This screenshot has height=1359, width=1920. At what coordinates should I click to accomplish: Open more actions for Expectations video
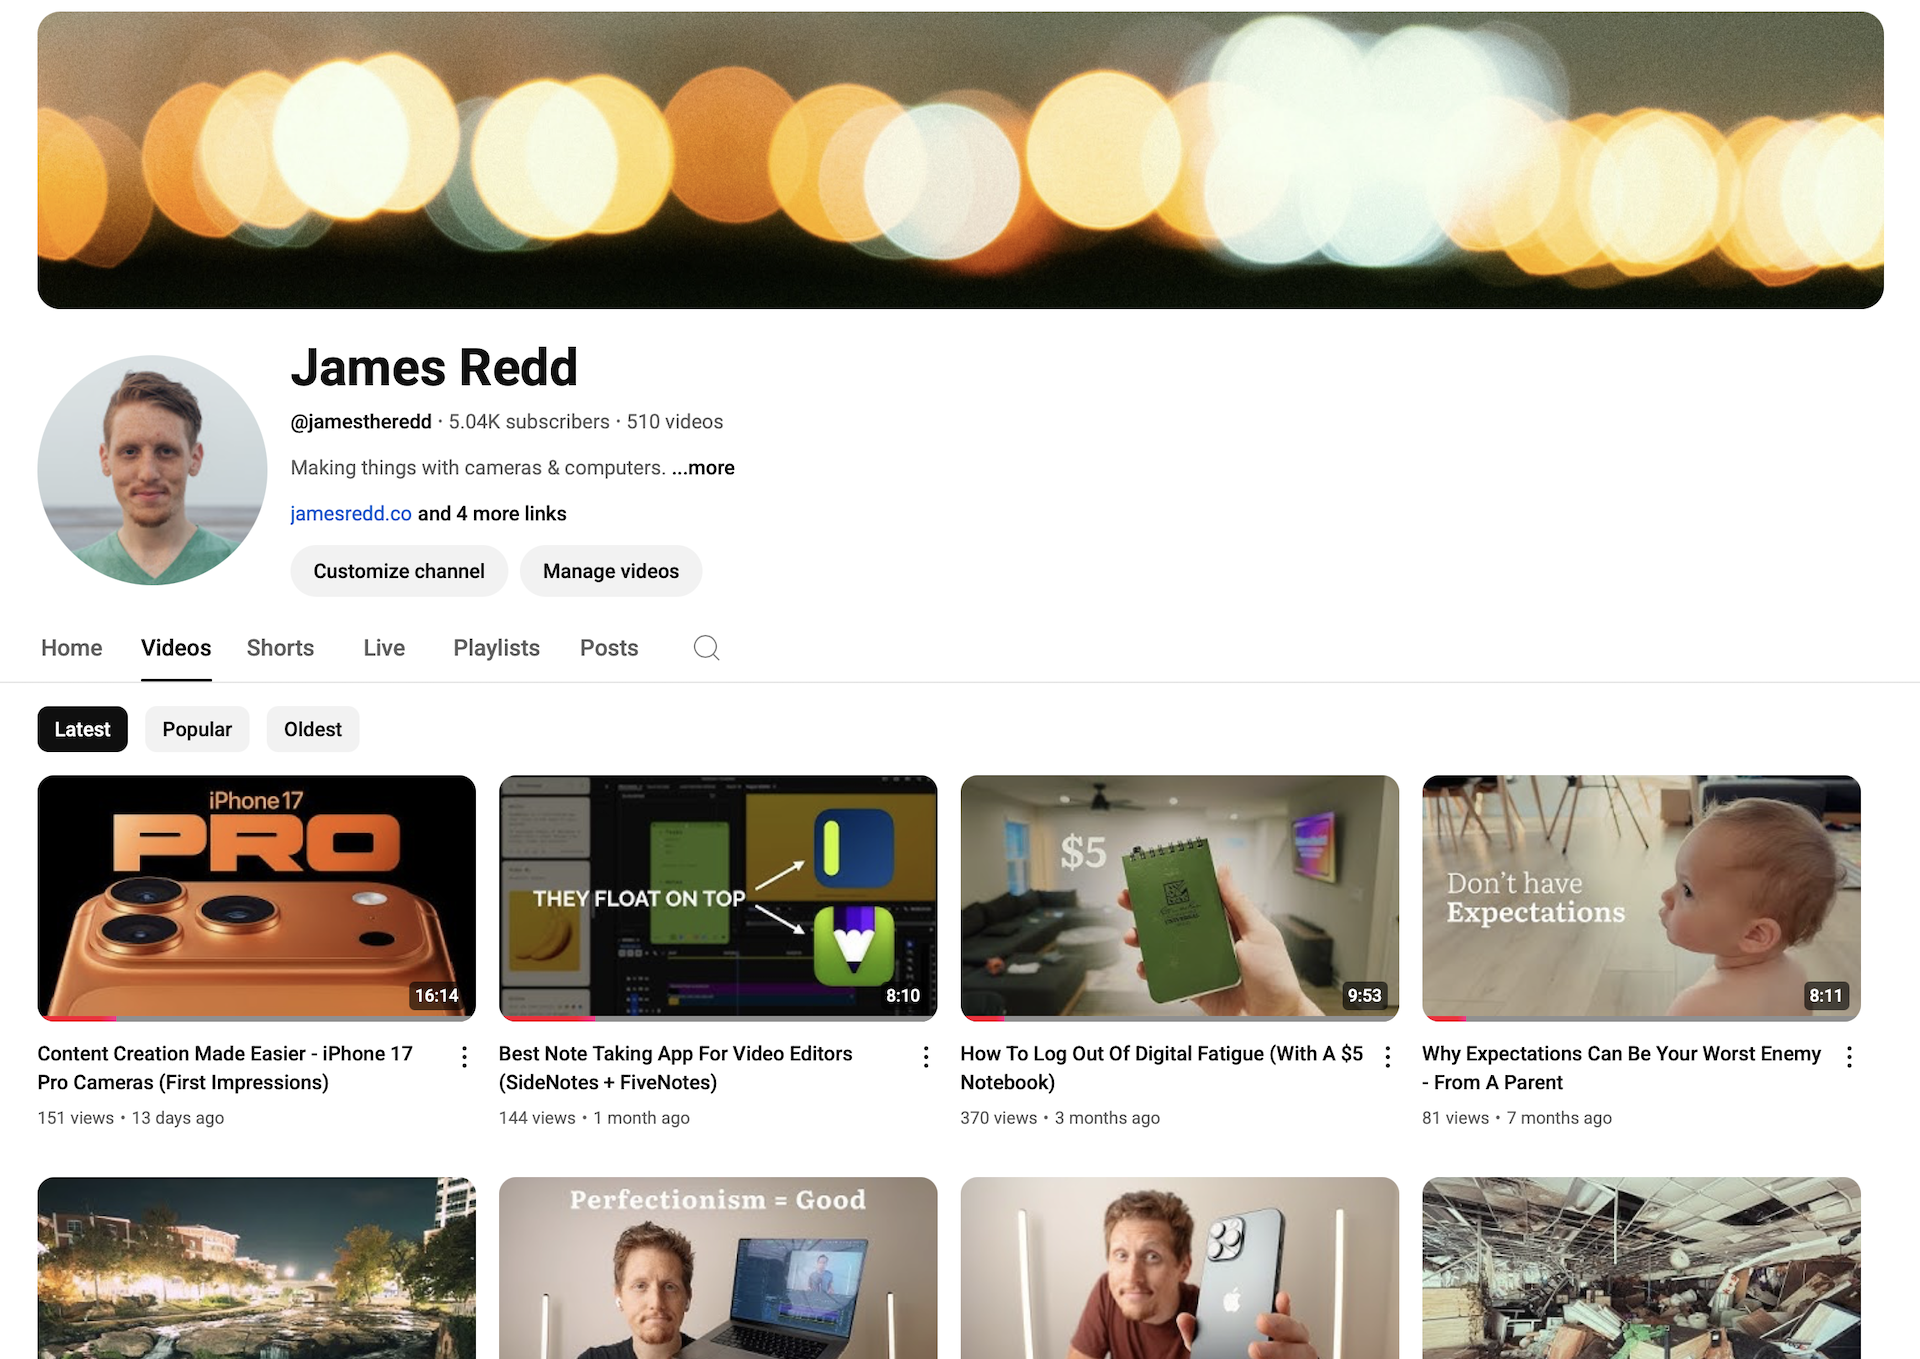(x=1849, y=1057)
